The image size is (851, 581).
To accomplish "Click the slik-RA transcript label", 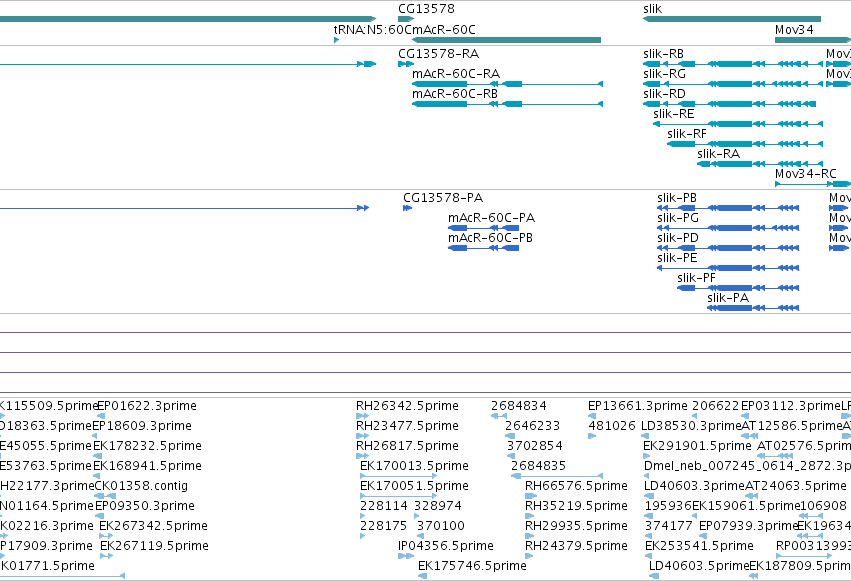I will (x=719, y=154).
